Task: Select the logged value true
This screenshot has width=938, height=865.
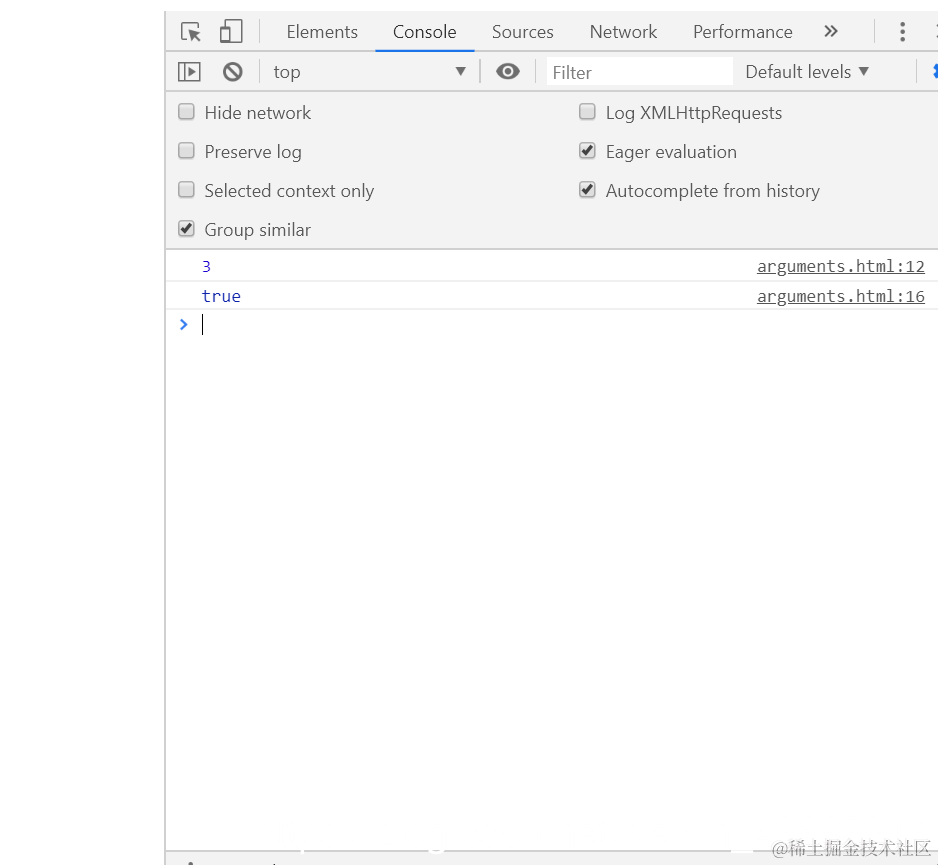Action: pyautogui.click(x=221, y=296)
